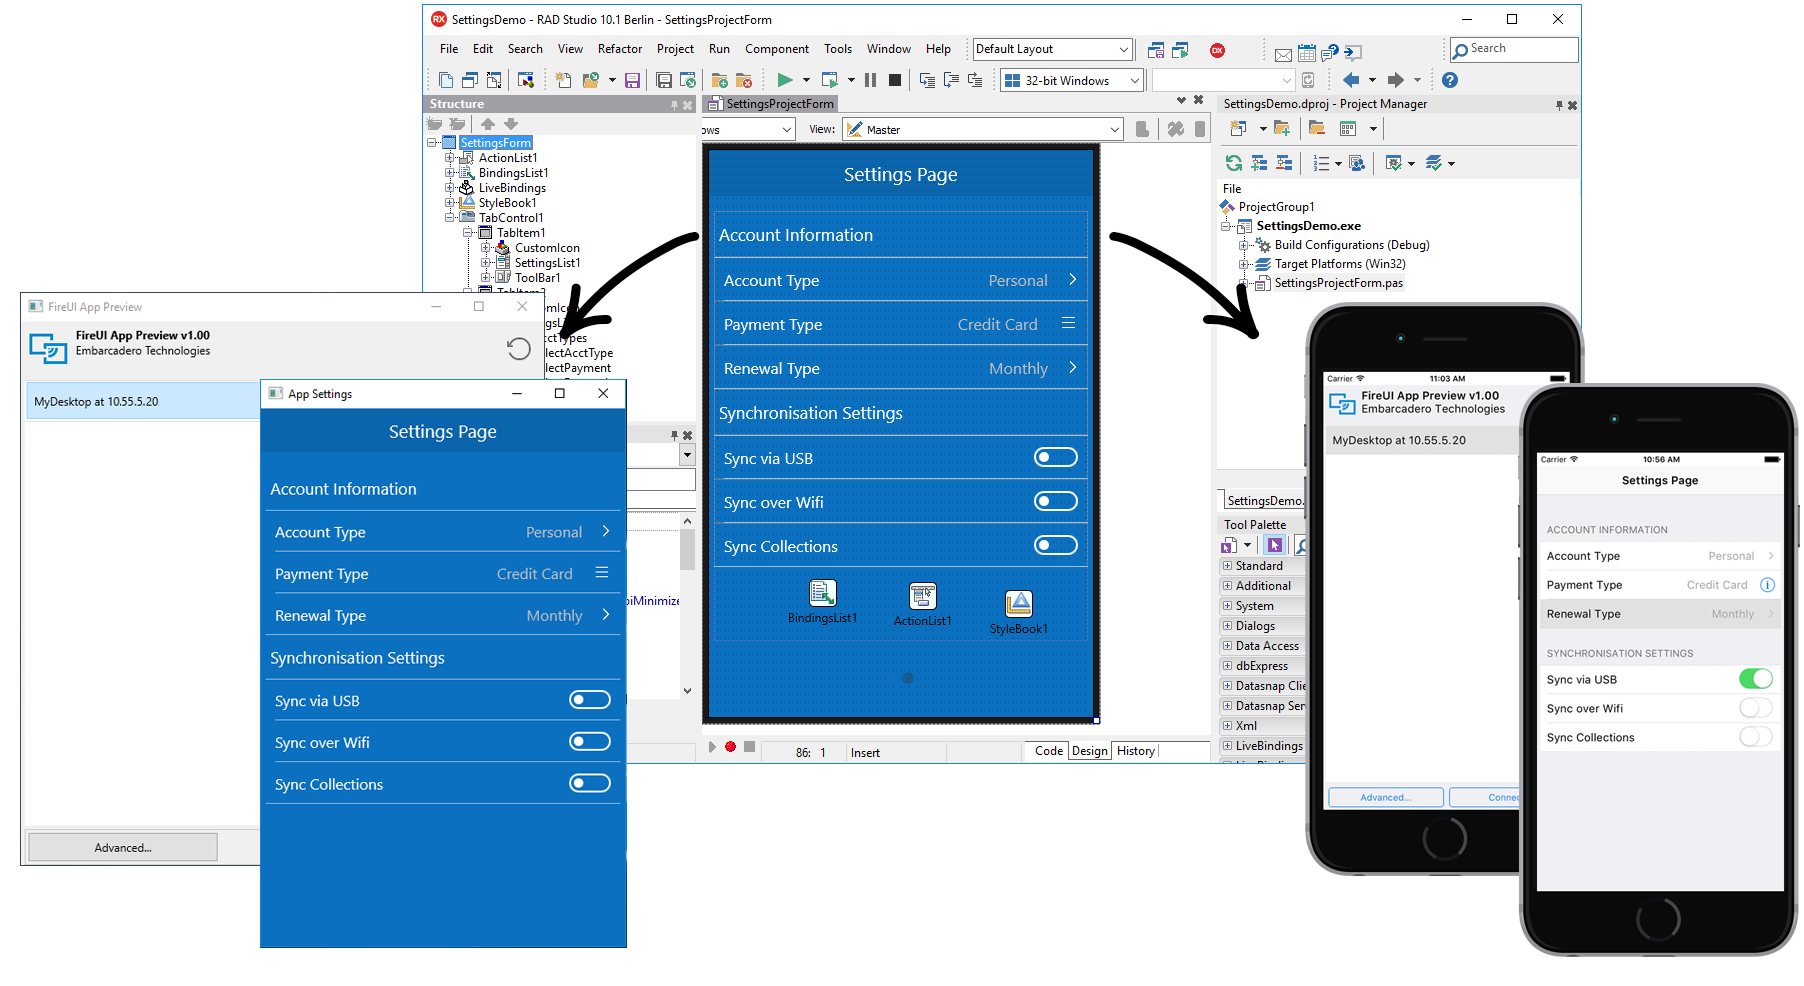Click Advanced... button on left iPhone screen
The image size is (1804, 986).
coord(1386,797)
